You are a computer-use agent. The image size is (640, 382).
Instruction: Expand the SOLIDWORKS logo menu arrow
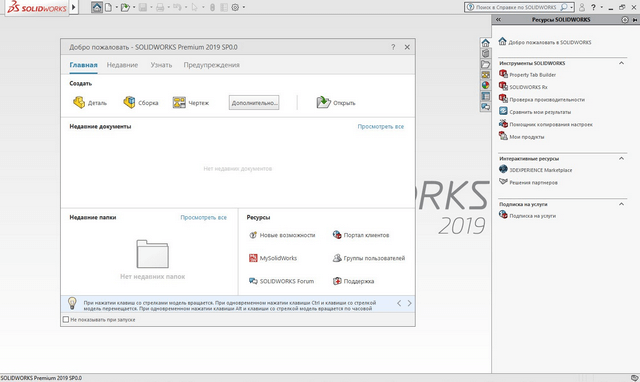click(x=74, y=7)
